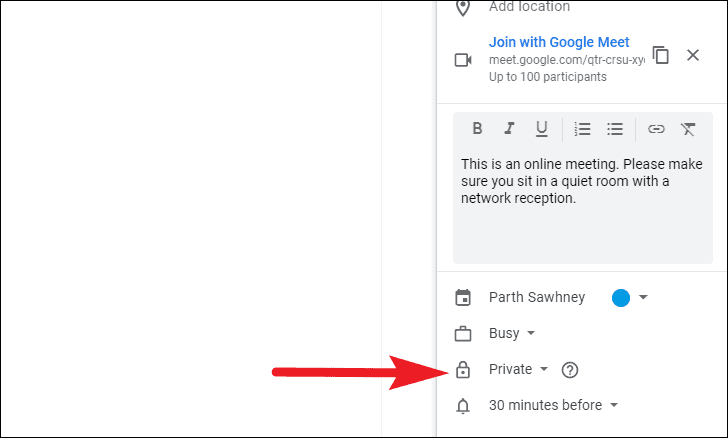The width and height of the screenshot is (728, 438).
Task: Click the visibility help question mark icon
Action: [570, 370]
